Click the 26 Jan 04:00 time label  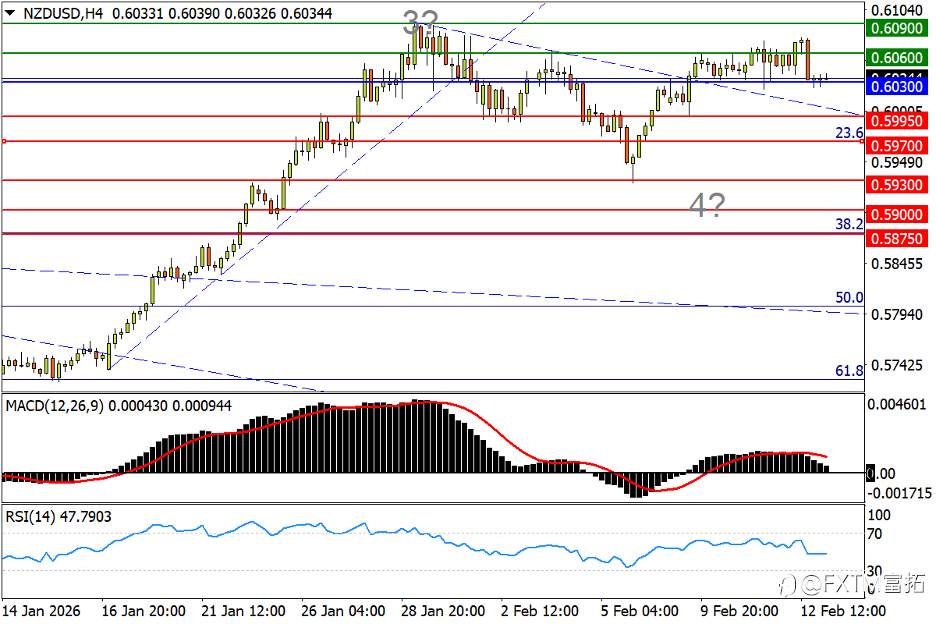pos(343,611)
